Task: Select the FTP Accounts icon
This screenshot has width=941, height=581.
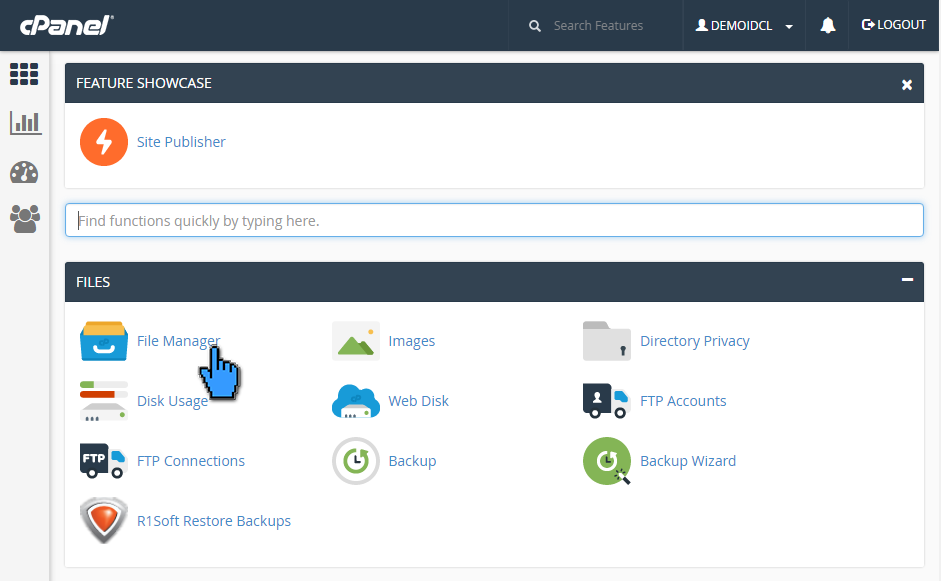Action: (606, 400)
